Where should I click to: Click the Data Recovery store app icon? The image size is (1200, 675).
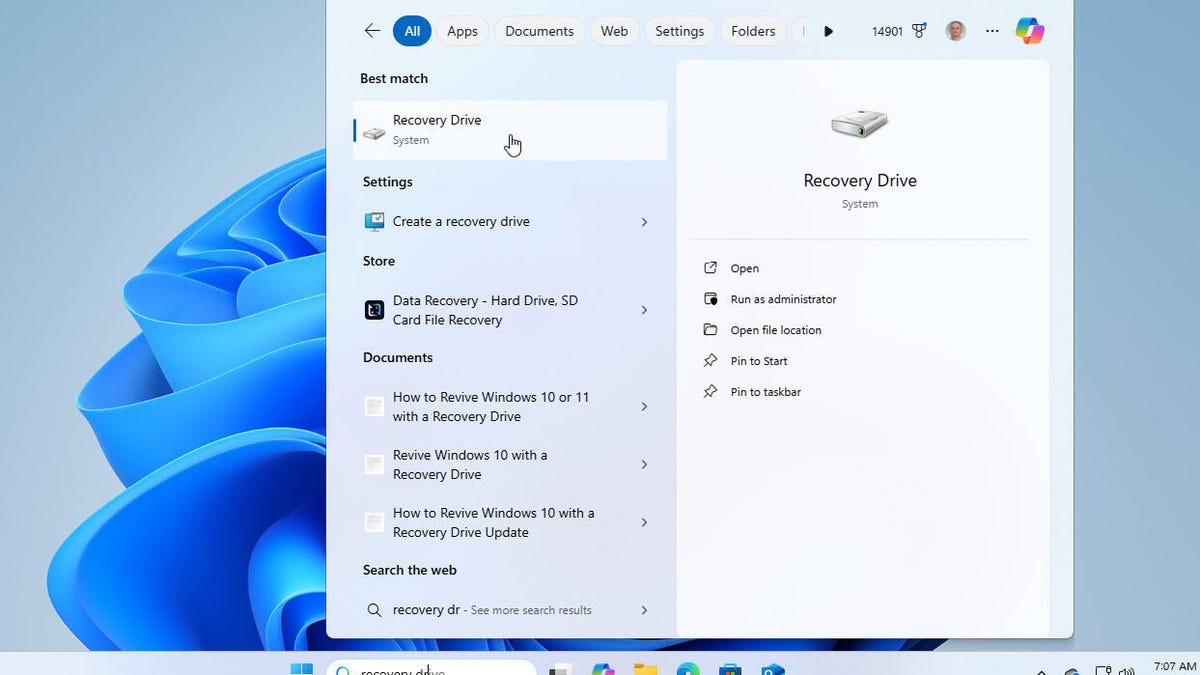[x=374, y=310]
